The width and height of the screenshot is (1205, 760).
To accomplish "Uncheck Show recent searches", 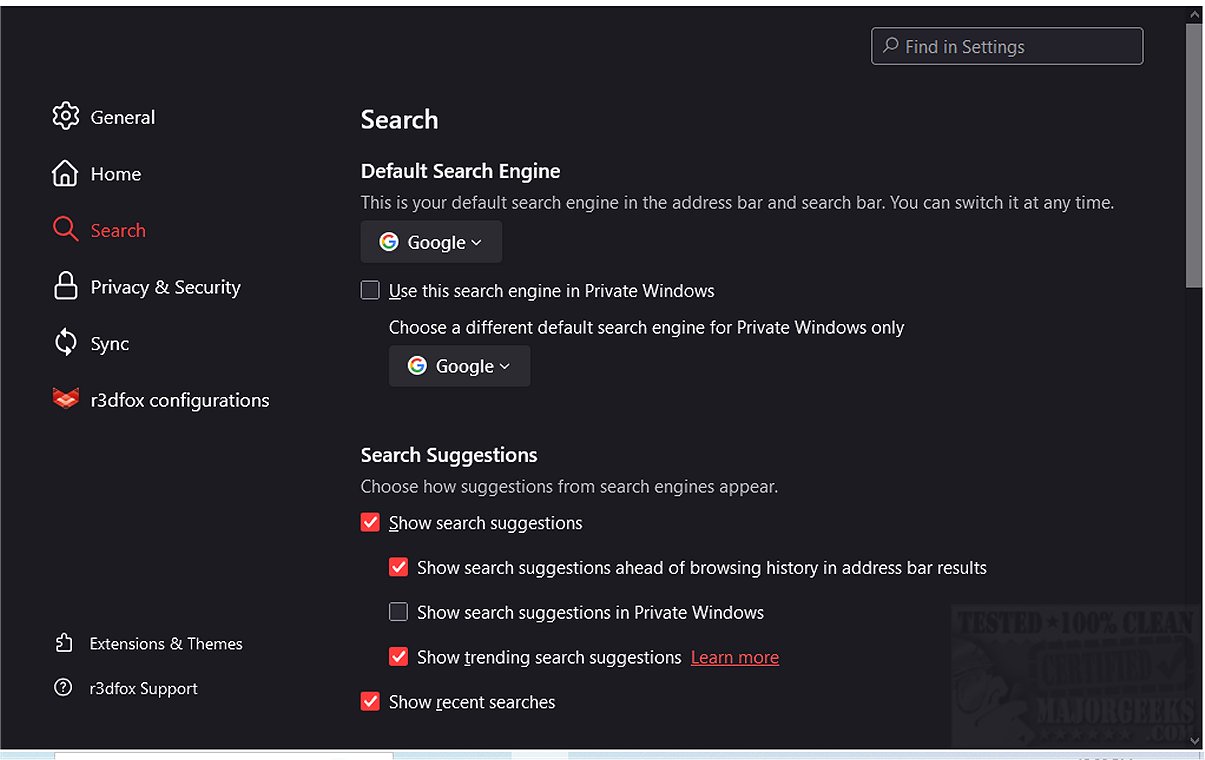I will pos(370,702).
